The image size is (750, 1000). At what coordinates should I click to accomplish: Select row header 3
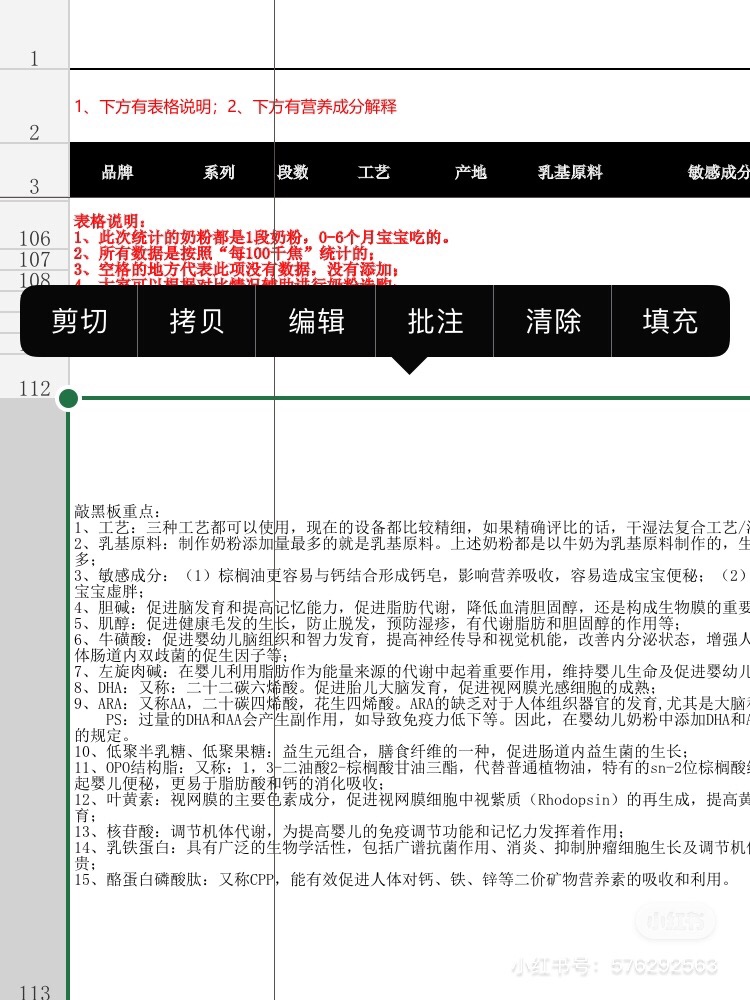click(x=34, y=186)
